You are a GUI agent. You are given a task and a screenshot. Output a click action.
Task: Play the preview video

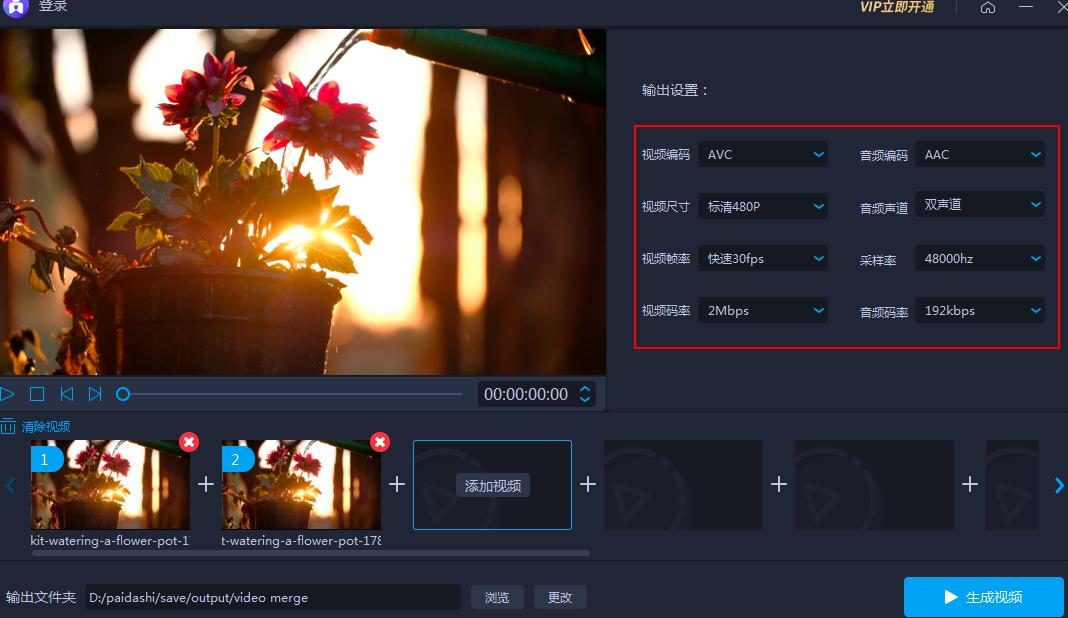[x=7, y=394]
